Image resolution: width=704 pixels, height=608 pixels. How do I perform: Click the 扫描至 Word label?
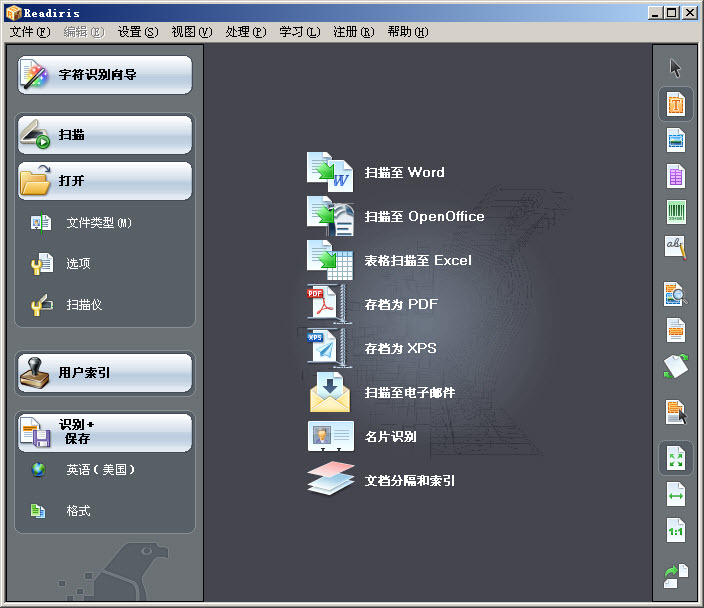coord(404,172)
